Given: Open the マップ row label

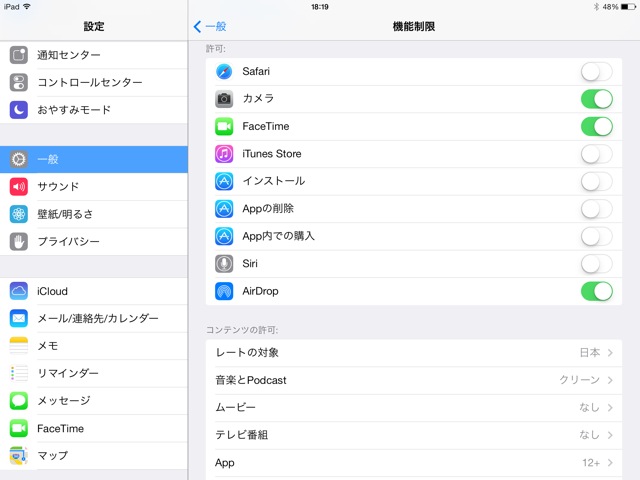Looking at the screenshot, I should pyautogui.click(x=53, y=456).
